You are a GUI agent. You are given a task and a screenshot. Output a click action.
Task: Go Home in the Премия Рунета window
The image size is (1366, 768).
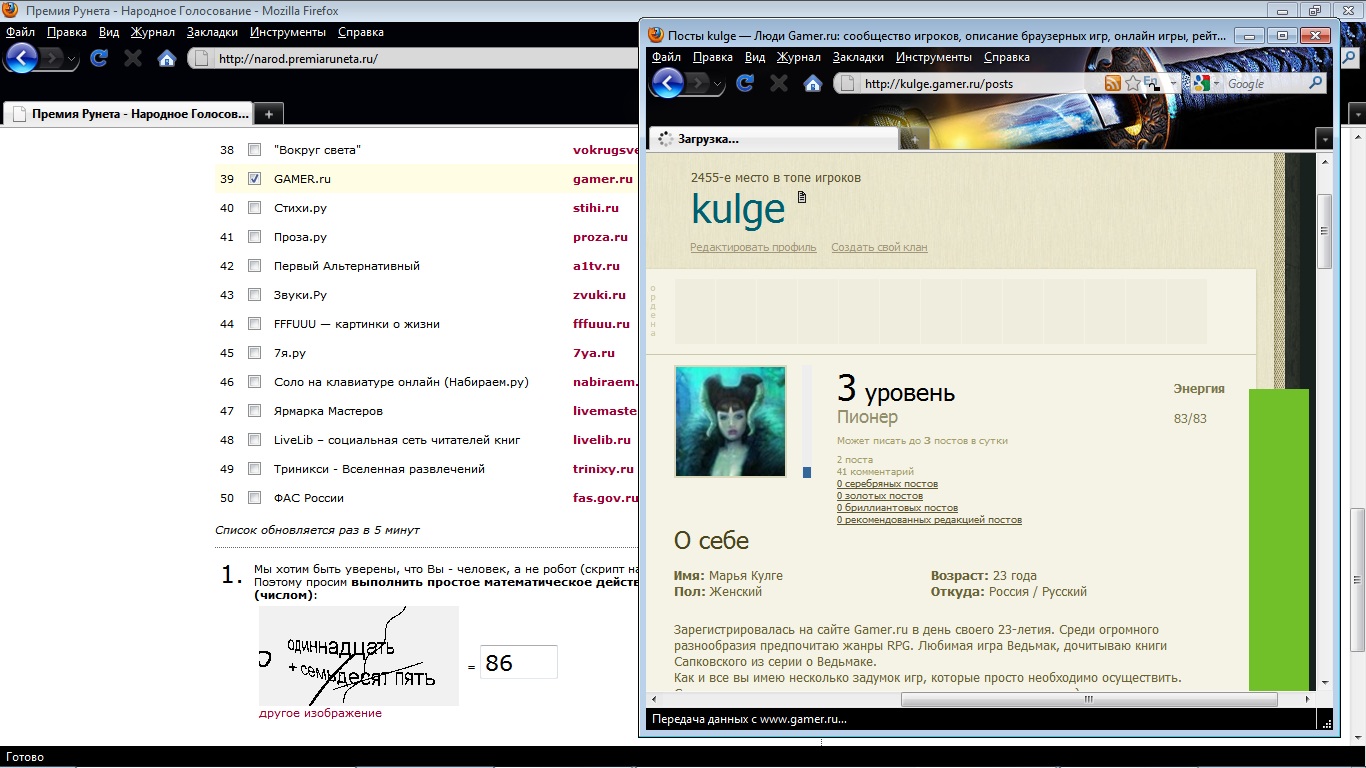166,58
